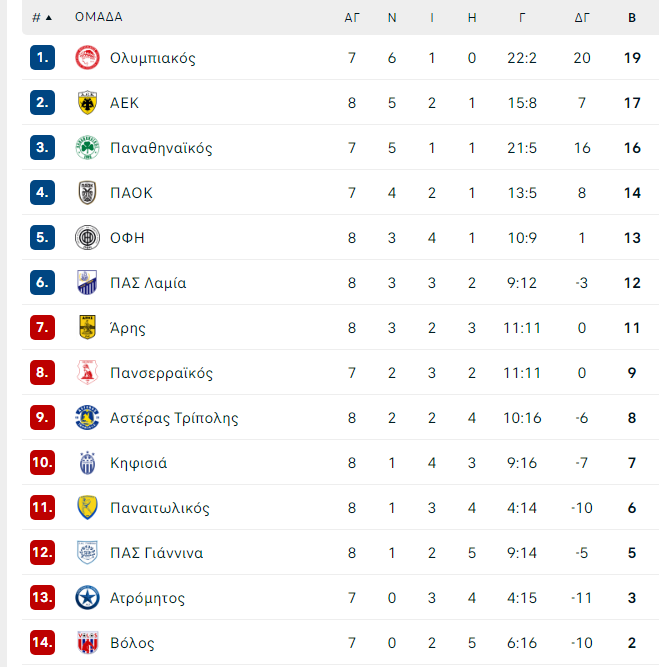Open the AEK team logo
The height and width of the screenshot is (667, 659).
pyautogui.click(x=87, y=103)
